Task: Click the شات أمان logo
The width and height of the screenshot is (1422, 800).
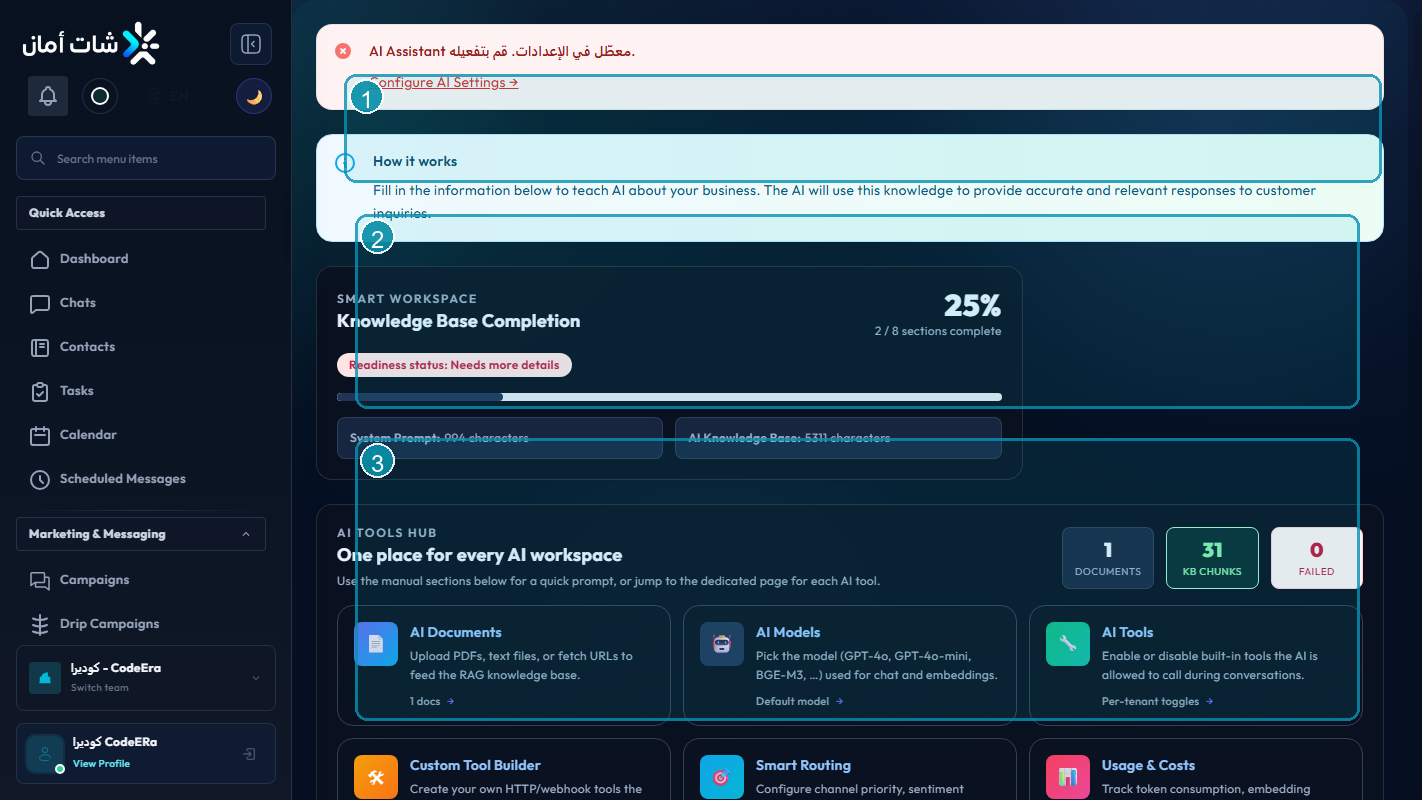Action: tap(90, 44)
